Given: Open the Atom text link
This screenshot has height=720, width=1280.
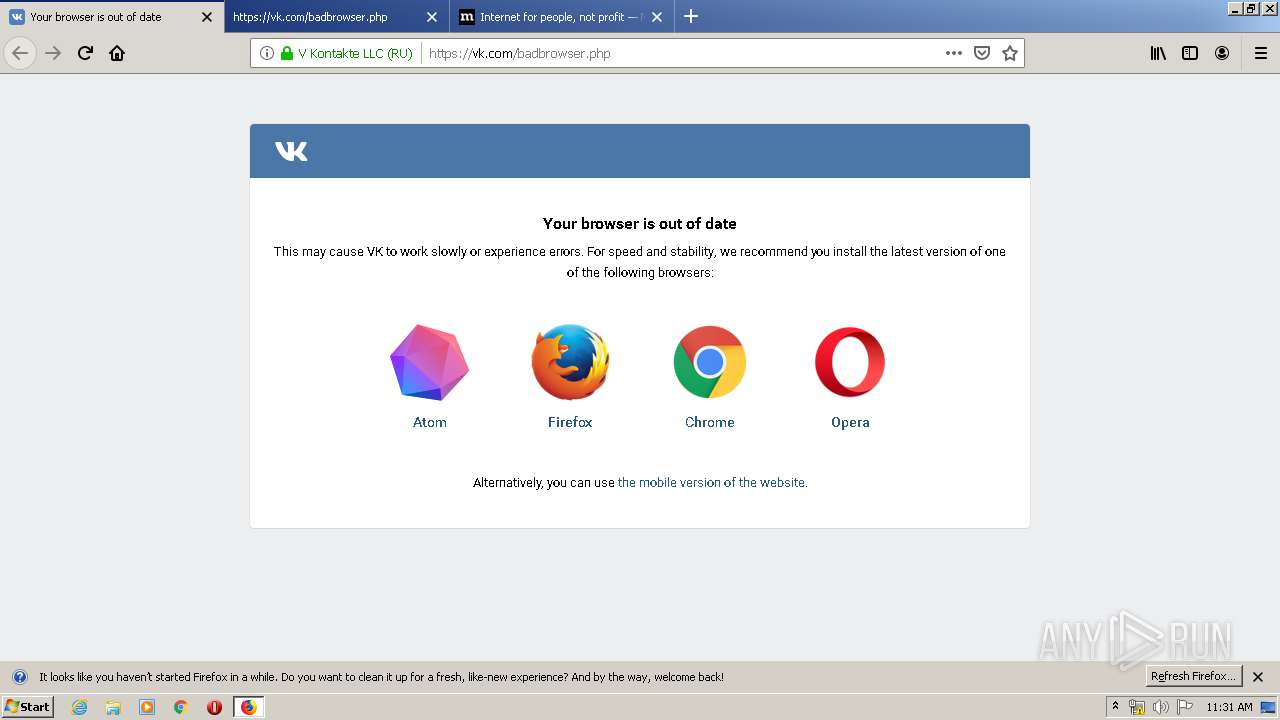Looking at the screenshot, I should (430, 422).
